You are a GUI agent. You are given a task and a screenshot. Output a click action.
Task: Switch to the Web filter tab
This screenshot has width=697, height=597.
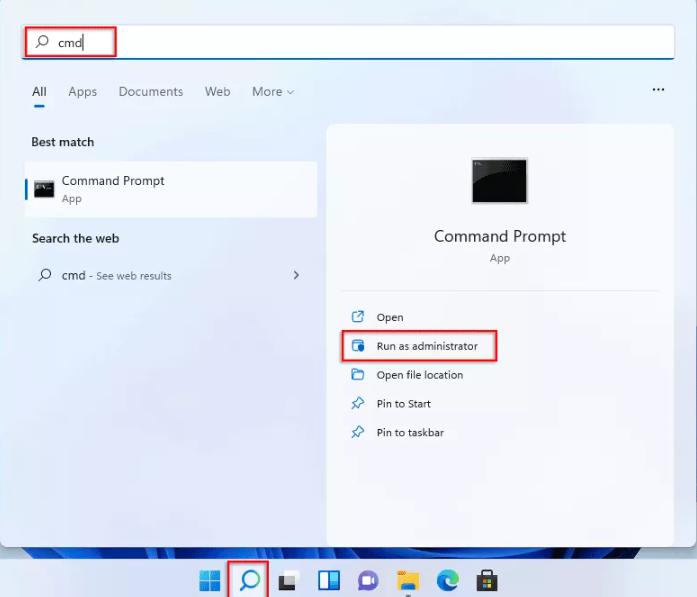pyautogui.click(x=217, y=92)
